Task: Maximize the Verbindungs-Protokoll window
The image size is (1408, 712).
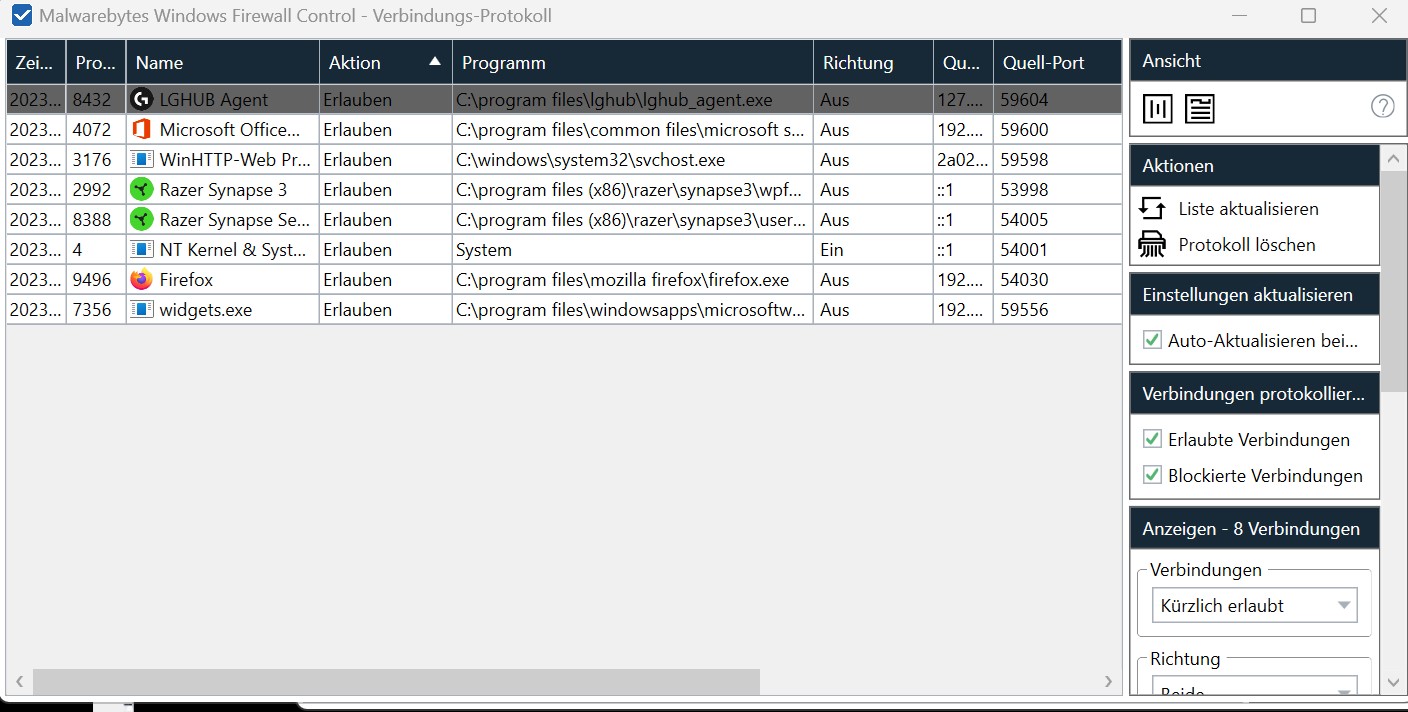Action: tap(1308, 16)
